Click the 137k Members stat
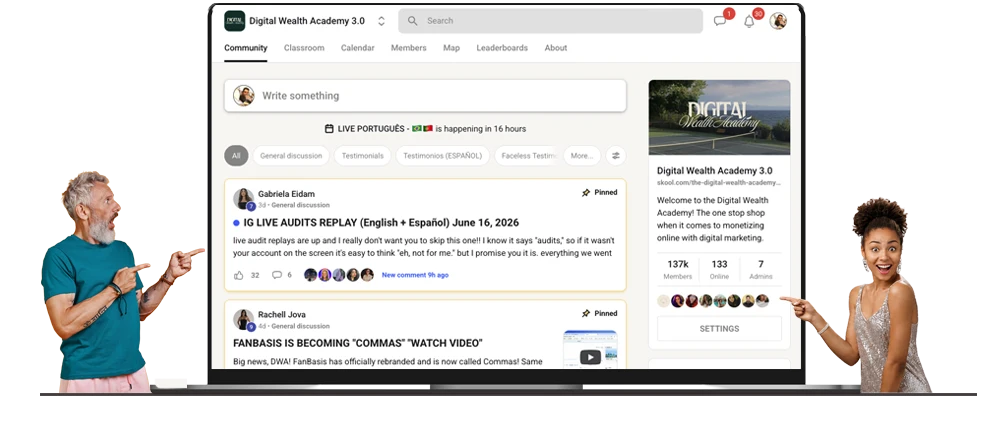This screenshot has width=1000, height=434. click(x=678, y=270)
